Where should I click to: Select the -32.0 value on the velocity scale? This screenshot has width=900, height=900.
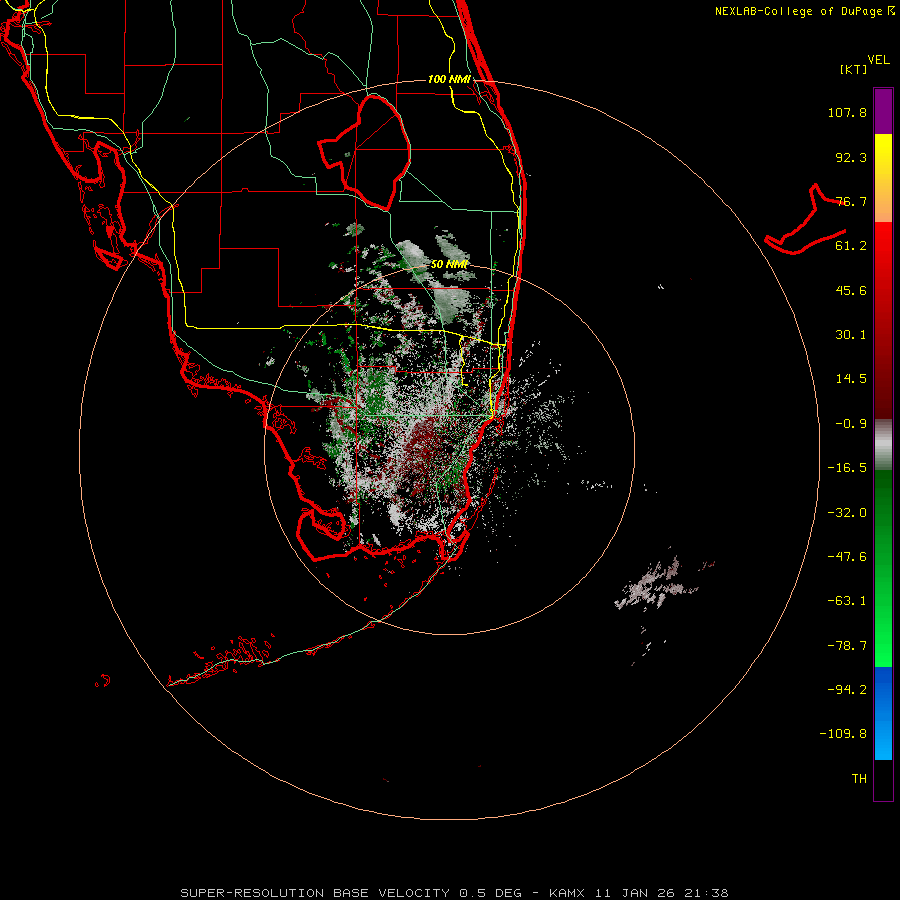(847, 513)
